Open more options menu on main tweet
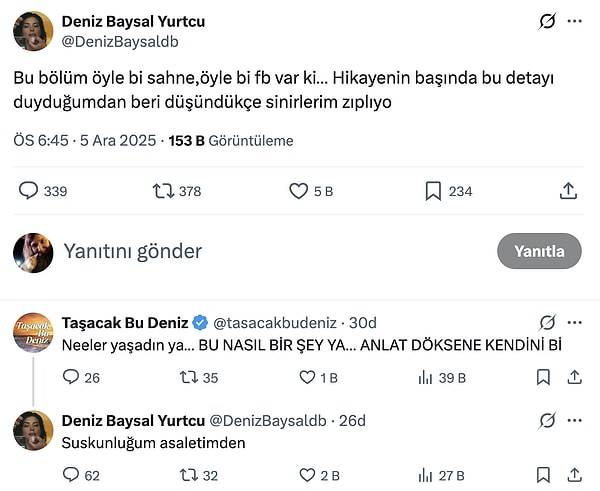The width and height of the screenshot is (600, 491). point(574,21)
